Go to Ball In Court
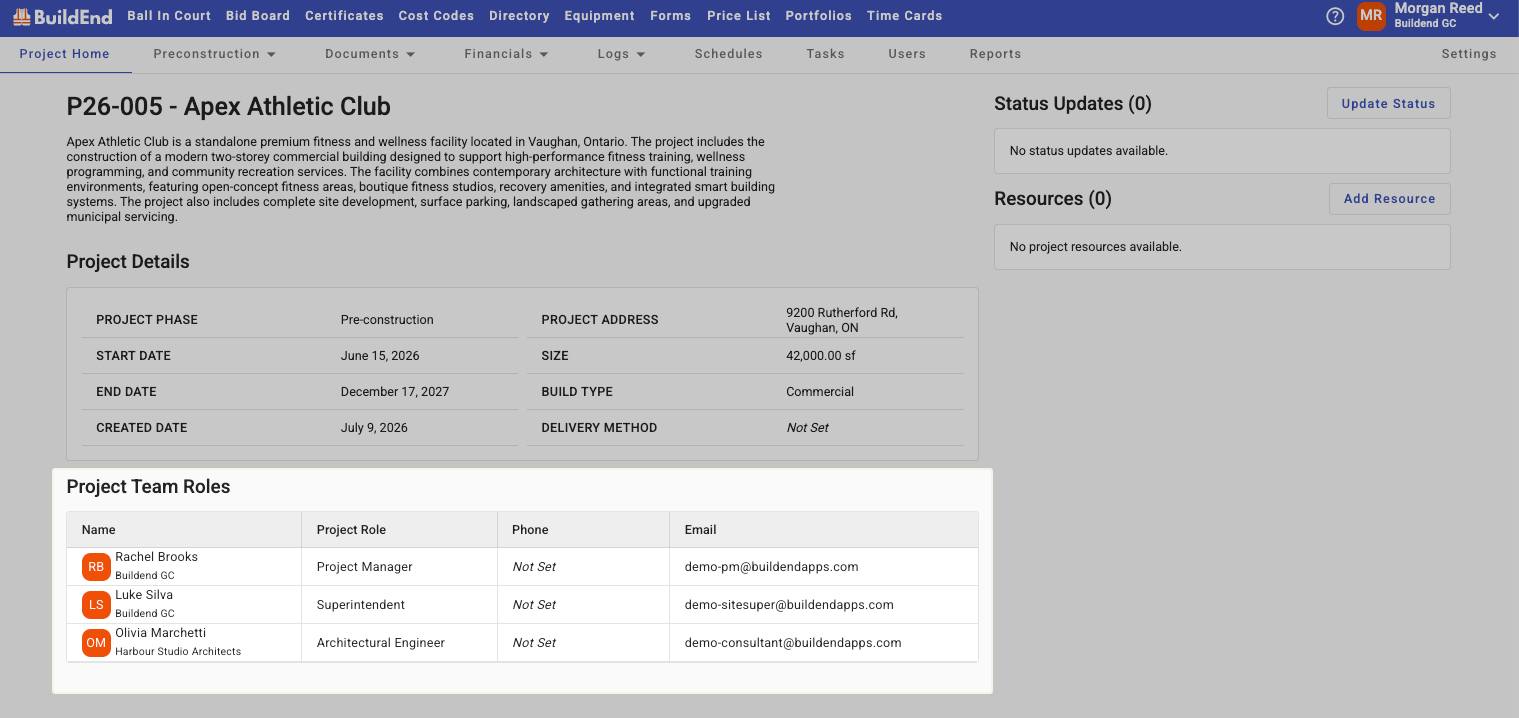Viewport: 1519px width, 718px height. [x=169, y=16]
